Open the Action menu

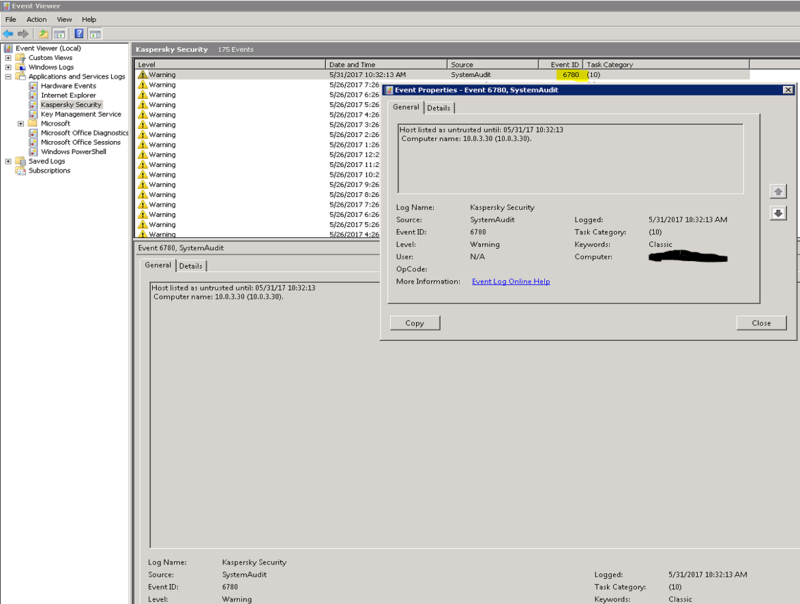[x=37, y=17]
